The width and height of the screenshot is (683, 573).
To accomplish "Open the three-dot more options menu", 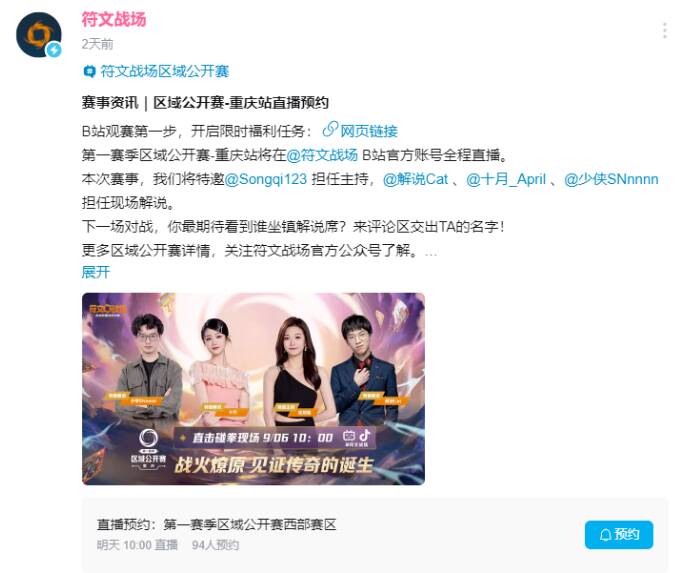I will pos(664,31).
